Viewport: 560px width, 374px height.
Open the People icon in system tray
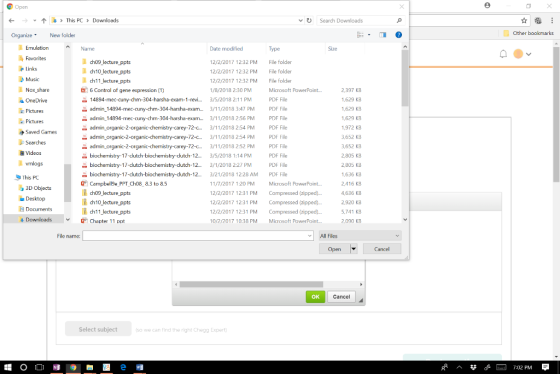(x=445, y=367)
